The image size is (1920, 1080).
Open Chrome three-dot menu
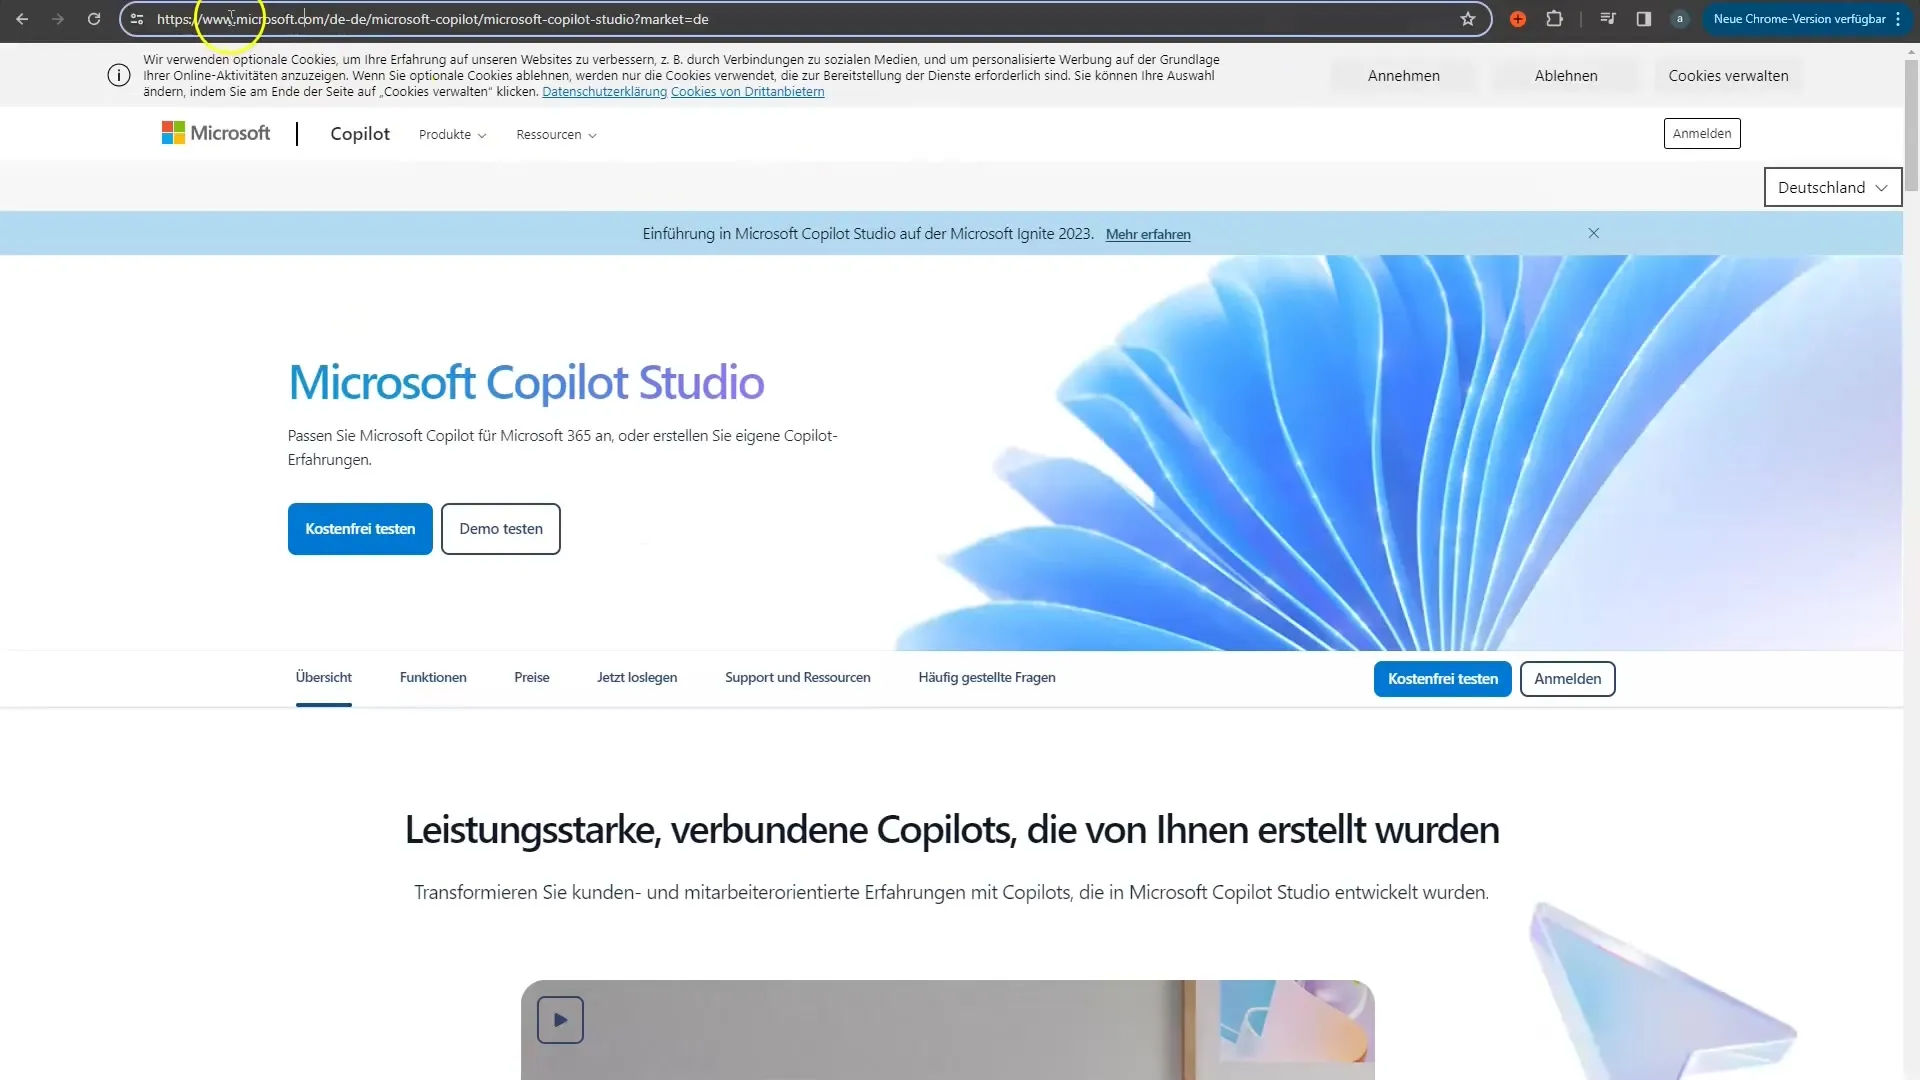[1898, 19]
